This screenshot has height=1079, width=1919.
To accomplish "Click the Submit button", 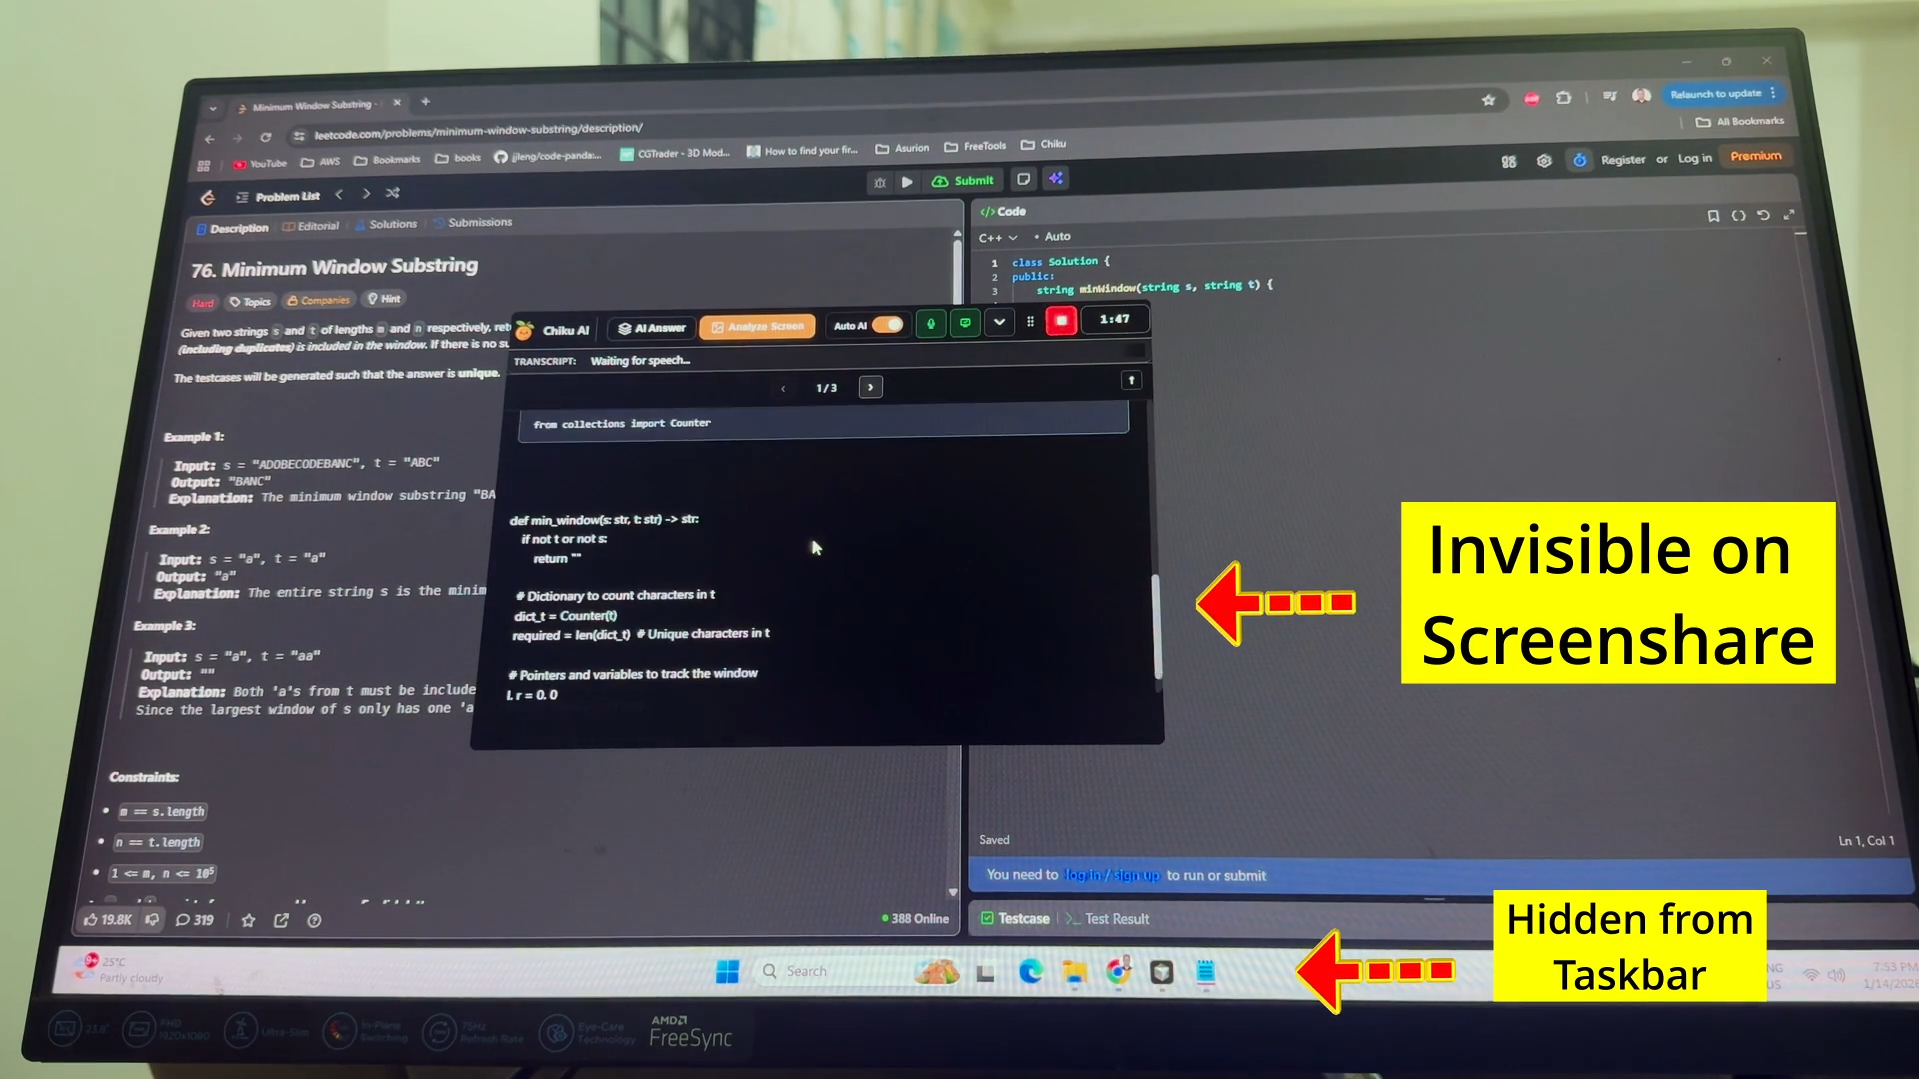I will point(963,181).
